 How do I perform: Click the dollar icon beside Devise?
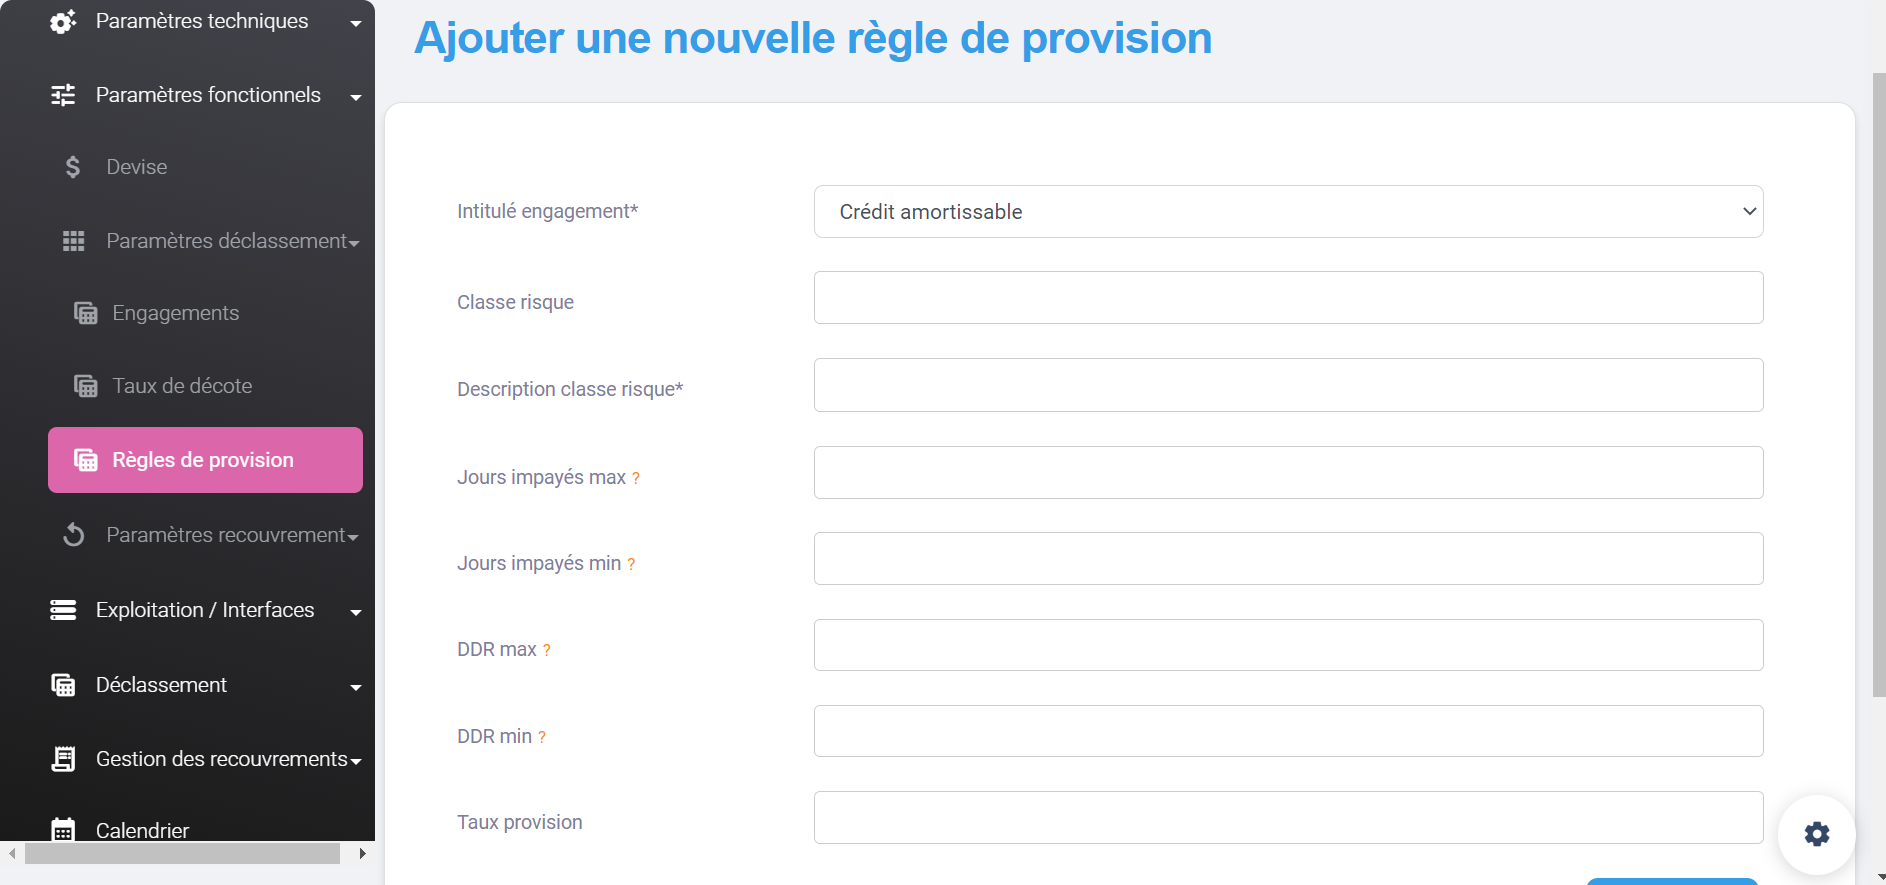[73, 167]
